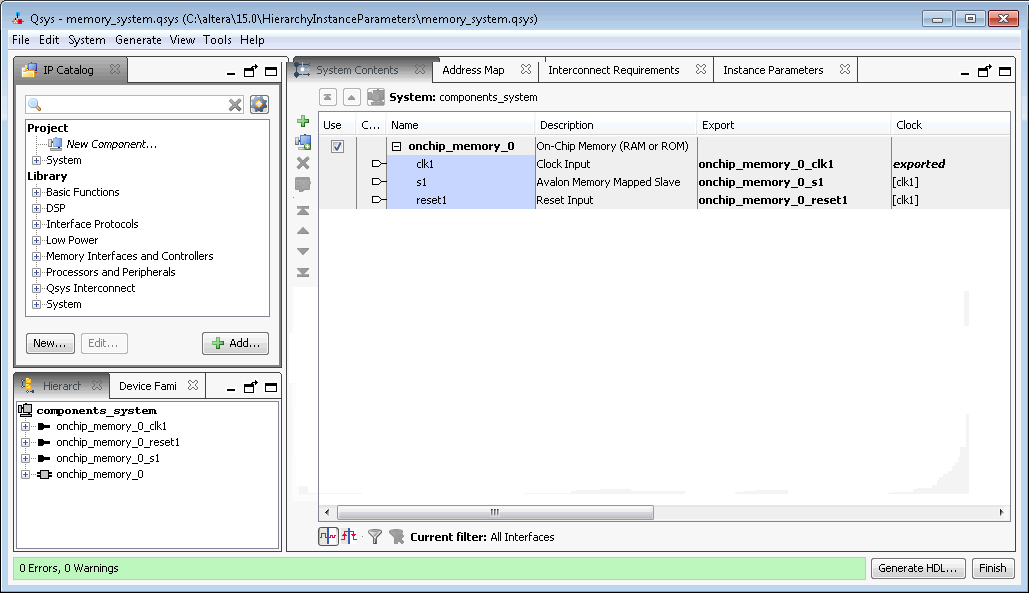Expand the Project System node

37,160
